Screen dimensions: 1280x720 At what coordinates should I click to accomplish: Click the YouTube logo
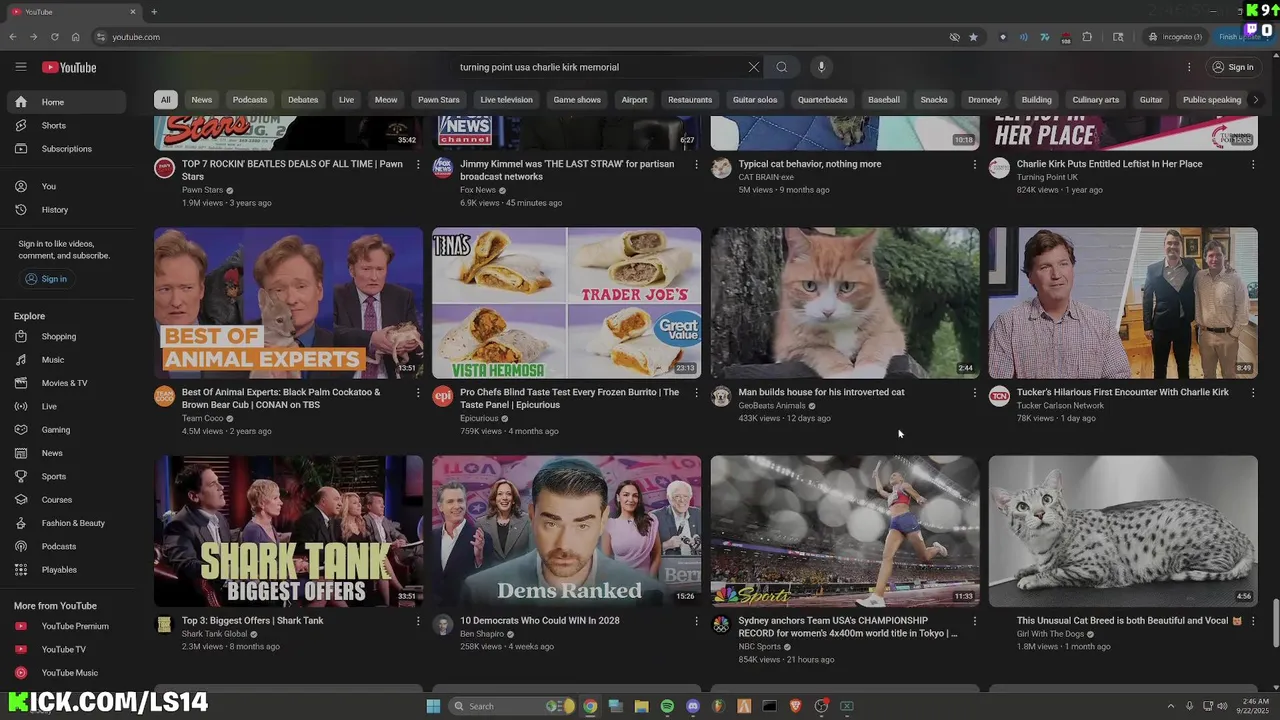point(69,67)
